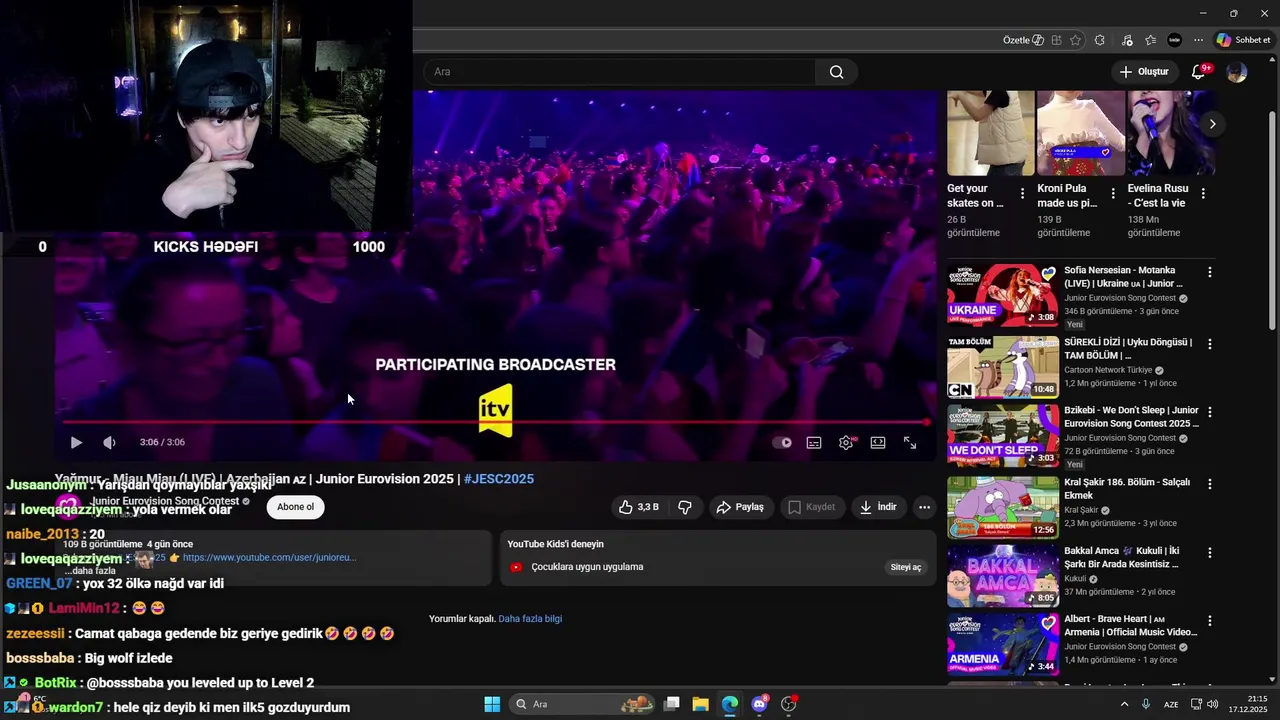This screenshot has width=1280, height=720.
Task: Open the browser favorites list icon
Action: 1151,40
